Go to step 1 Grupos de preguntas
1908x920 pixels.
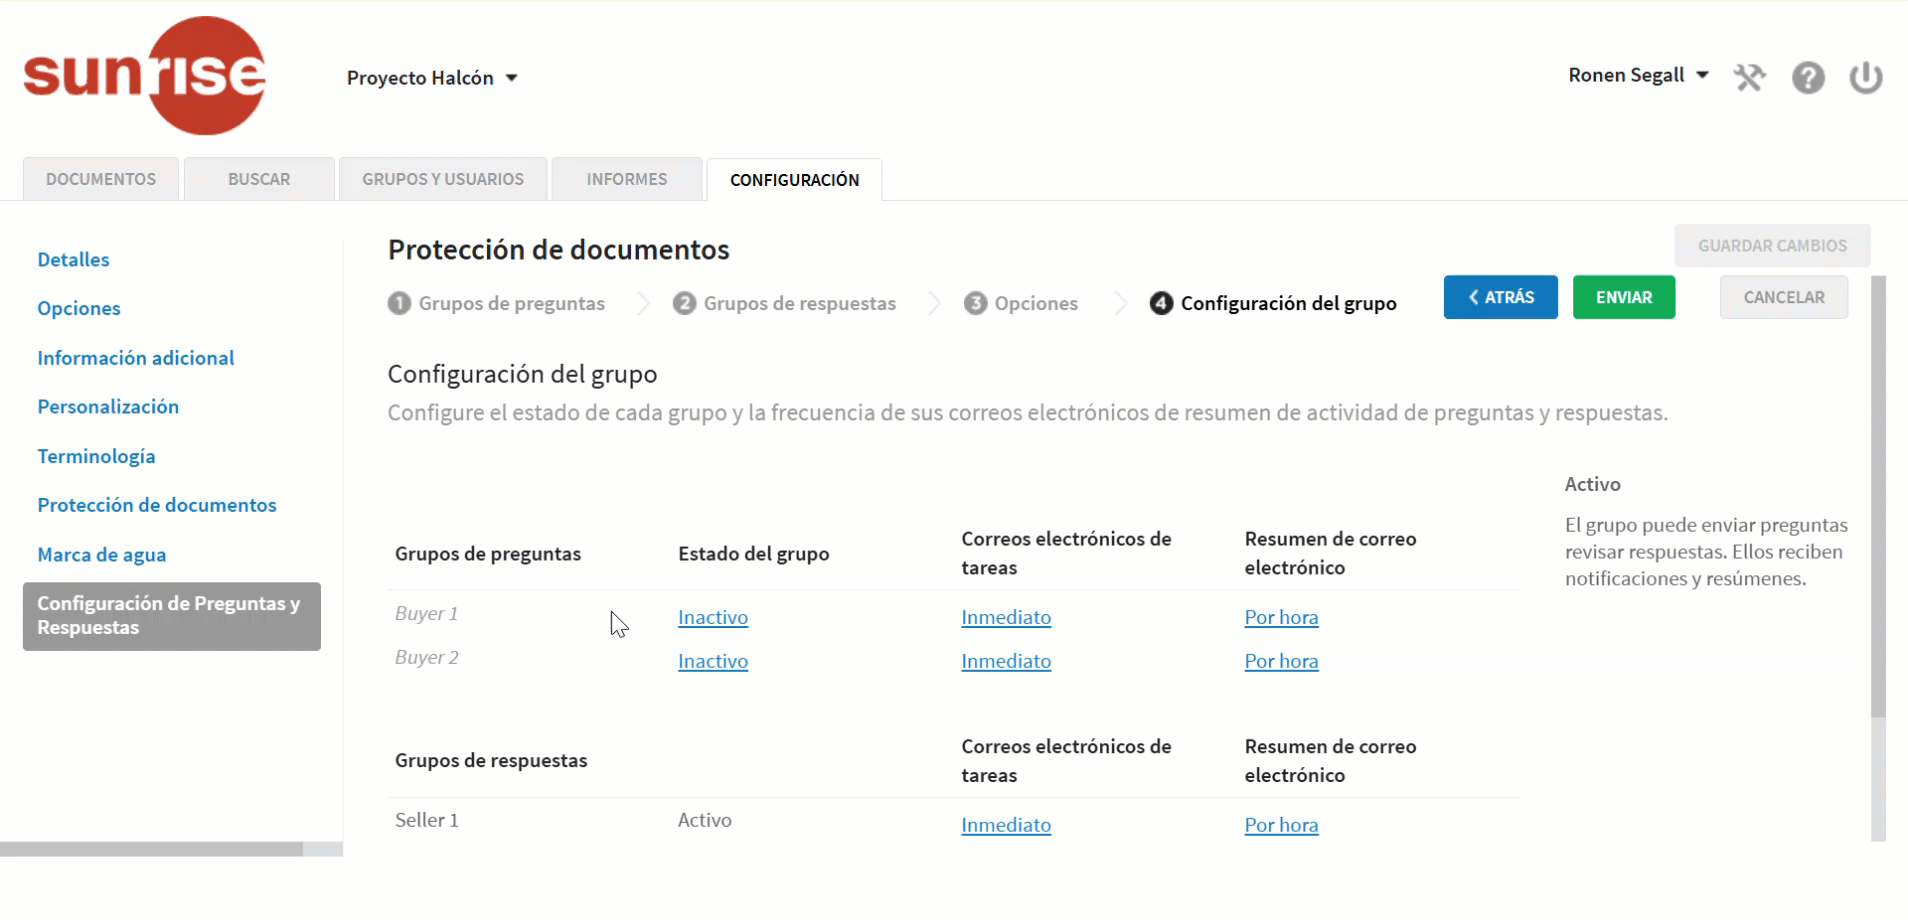497,303
